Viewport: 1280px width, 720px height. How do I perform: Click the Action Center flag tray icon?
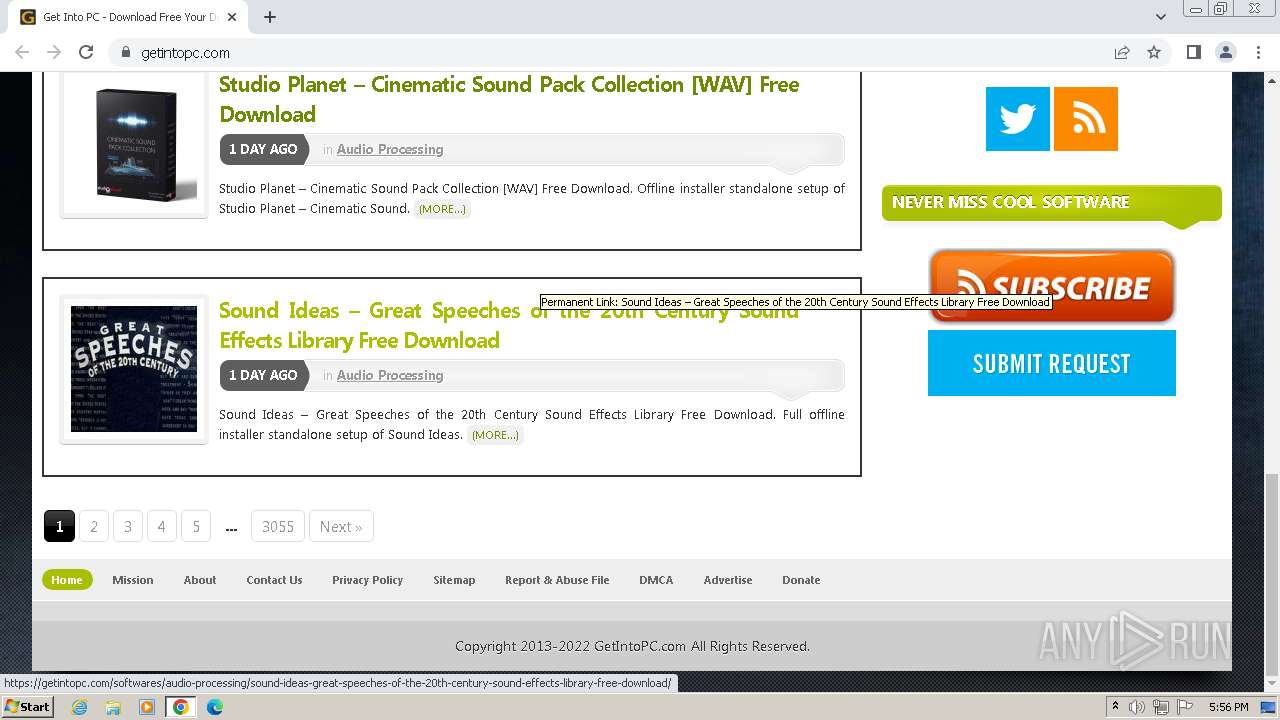pyautogui.click(x=1184, y=707)
